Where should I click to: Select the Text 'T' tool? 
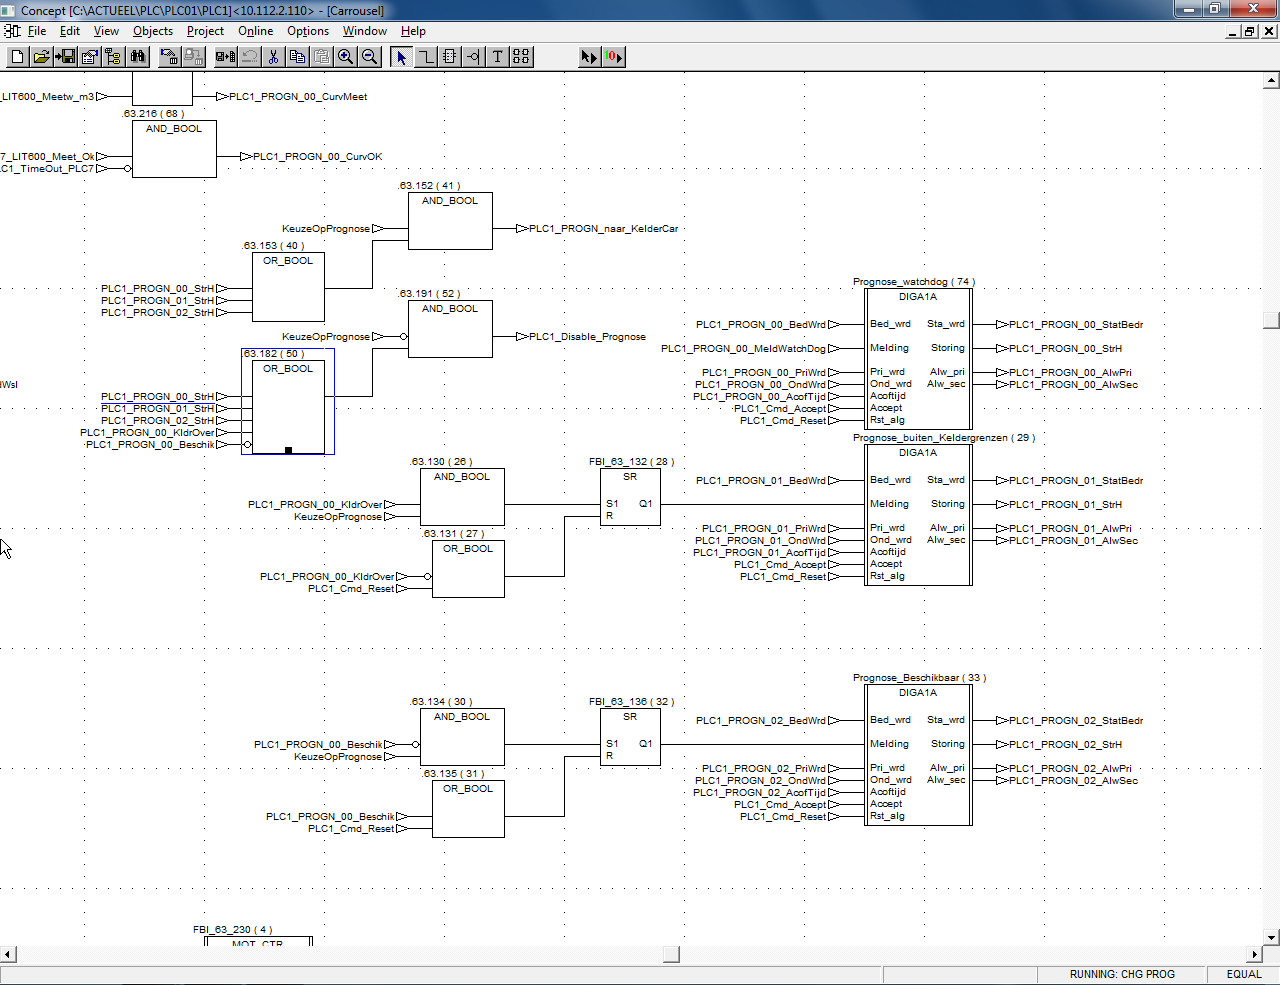pyautogui.click(x=497, y=57)
